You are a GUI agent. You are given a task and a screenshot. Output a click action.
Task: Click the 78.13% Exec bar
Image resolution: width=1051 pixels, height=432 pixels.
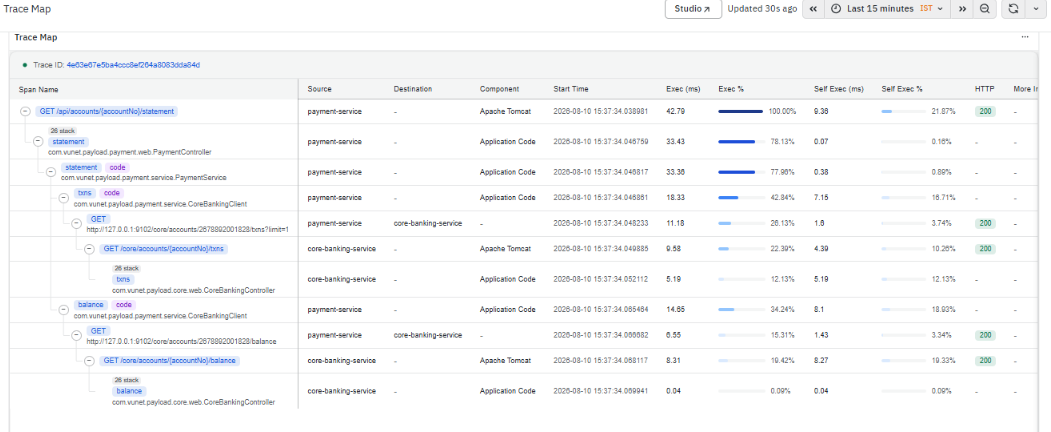pyautogui.click(x=741, y=142)
